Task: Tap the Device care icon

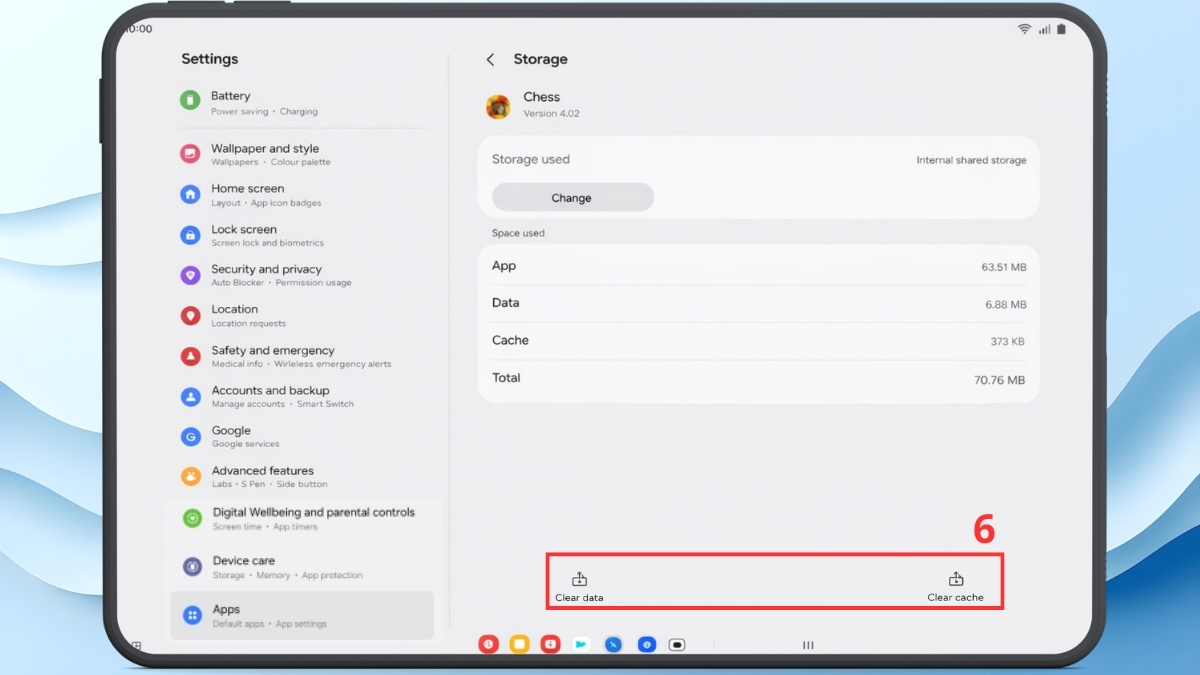Action: click(192, 567)
